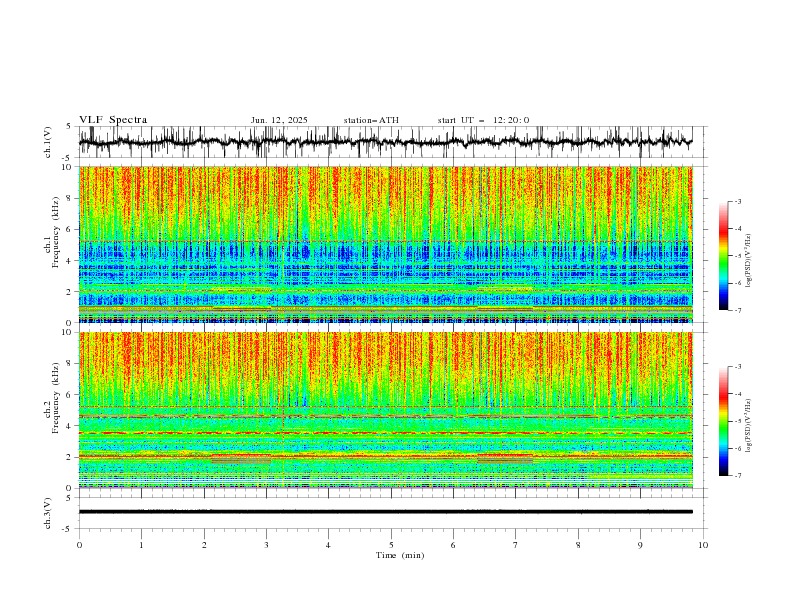Click the ch.2 frequency spectrogram panel
This screenshot has height=612, width=792.
[386, 410]
